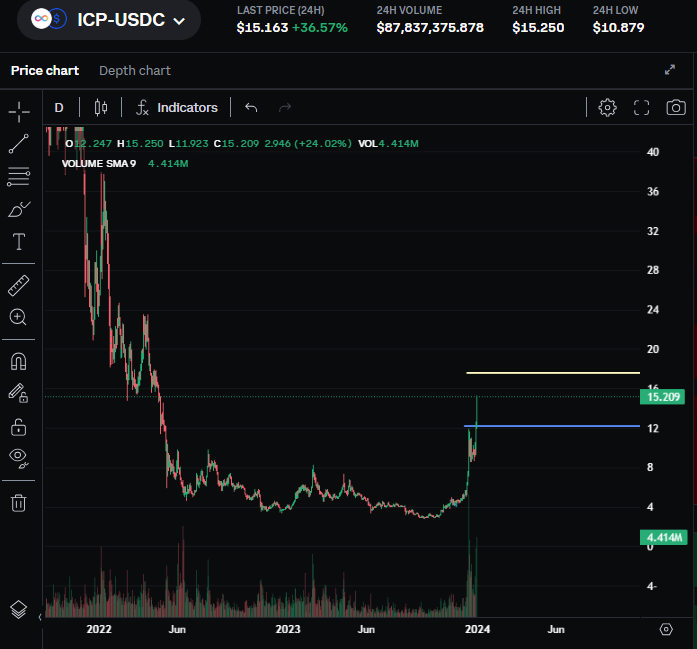Click the 24H low value $10.879
The image size is (697, 649).
618,28
